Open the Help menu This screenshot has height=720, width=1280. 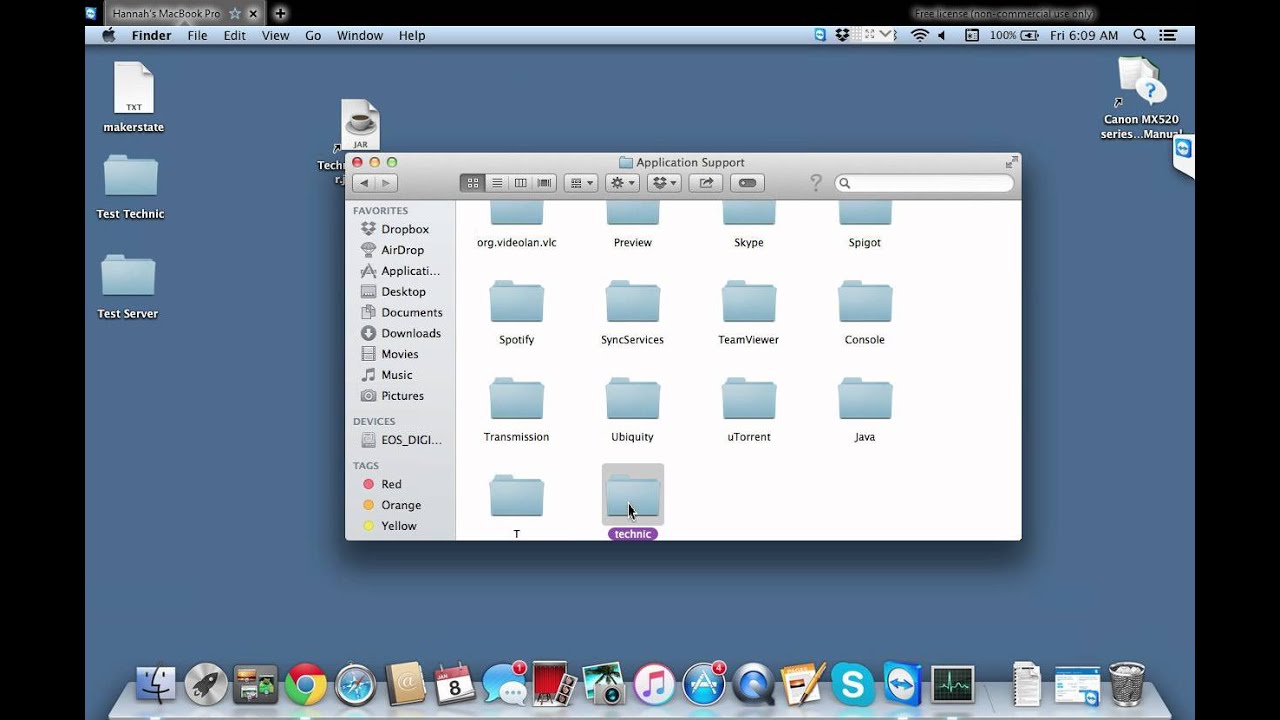click(412, 35)
